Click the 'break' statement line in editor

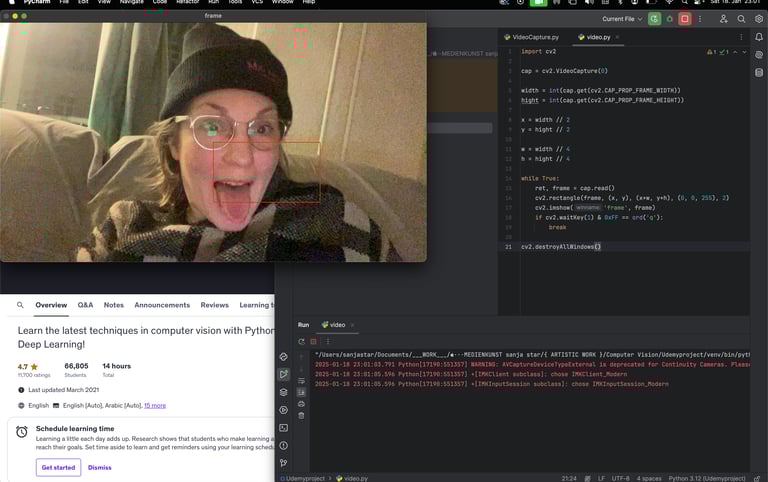pos(557,227)
